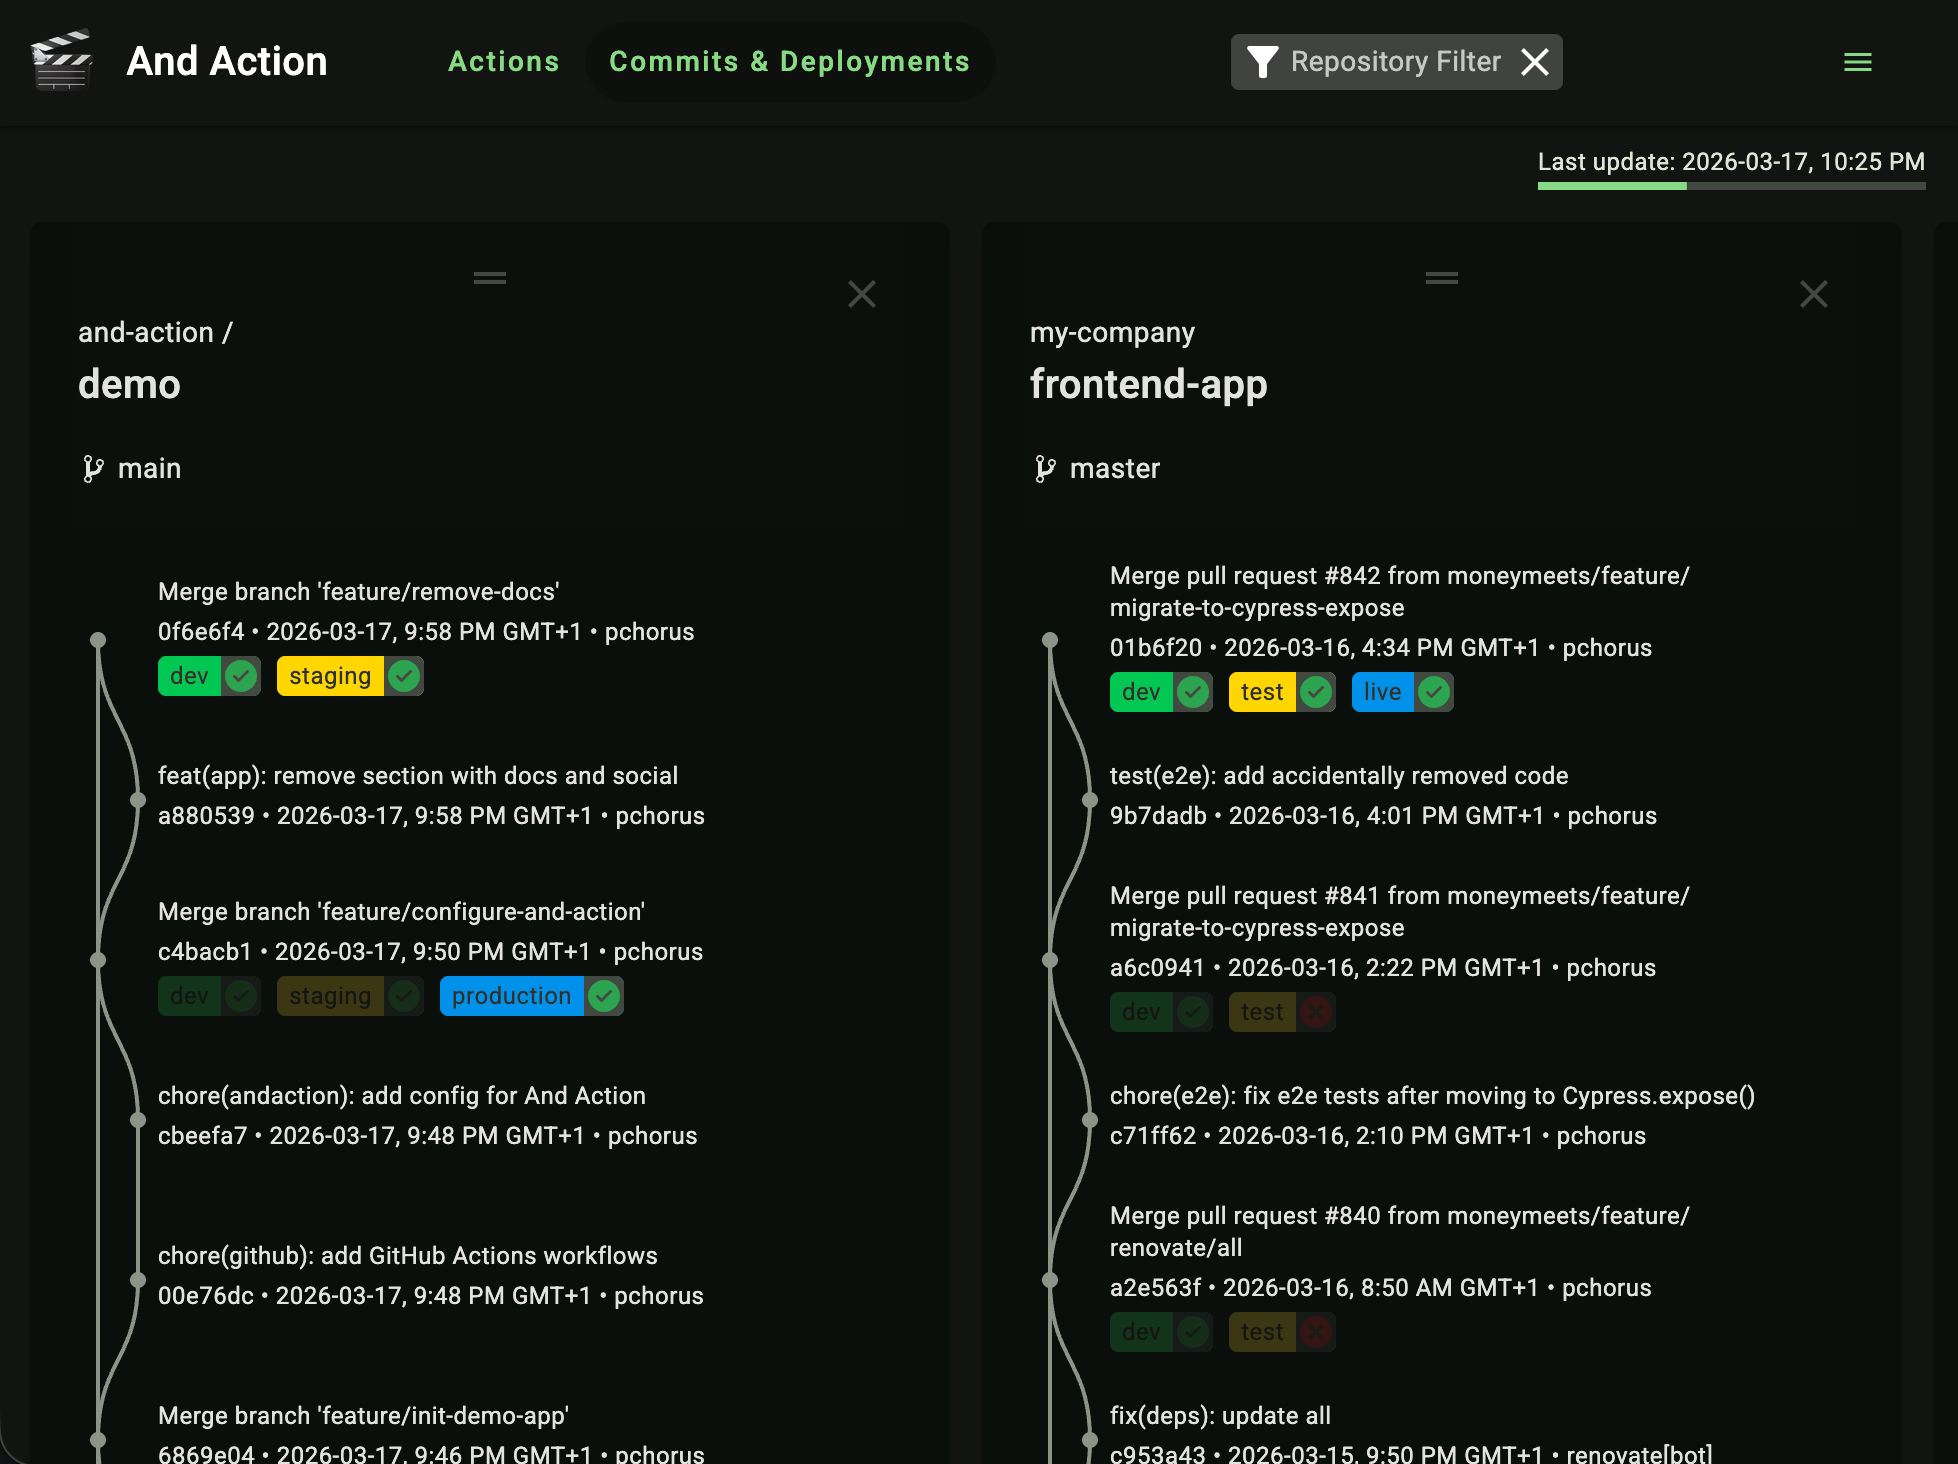Clear the Repository Filter with its X button
This screenshot has height=1464, width=1958.
coord(1535,61)
